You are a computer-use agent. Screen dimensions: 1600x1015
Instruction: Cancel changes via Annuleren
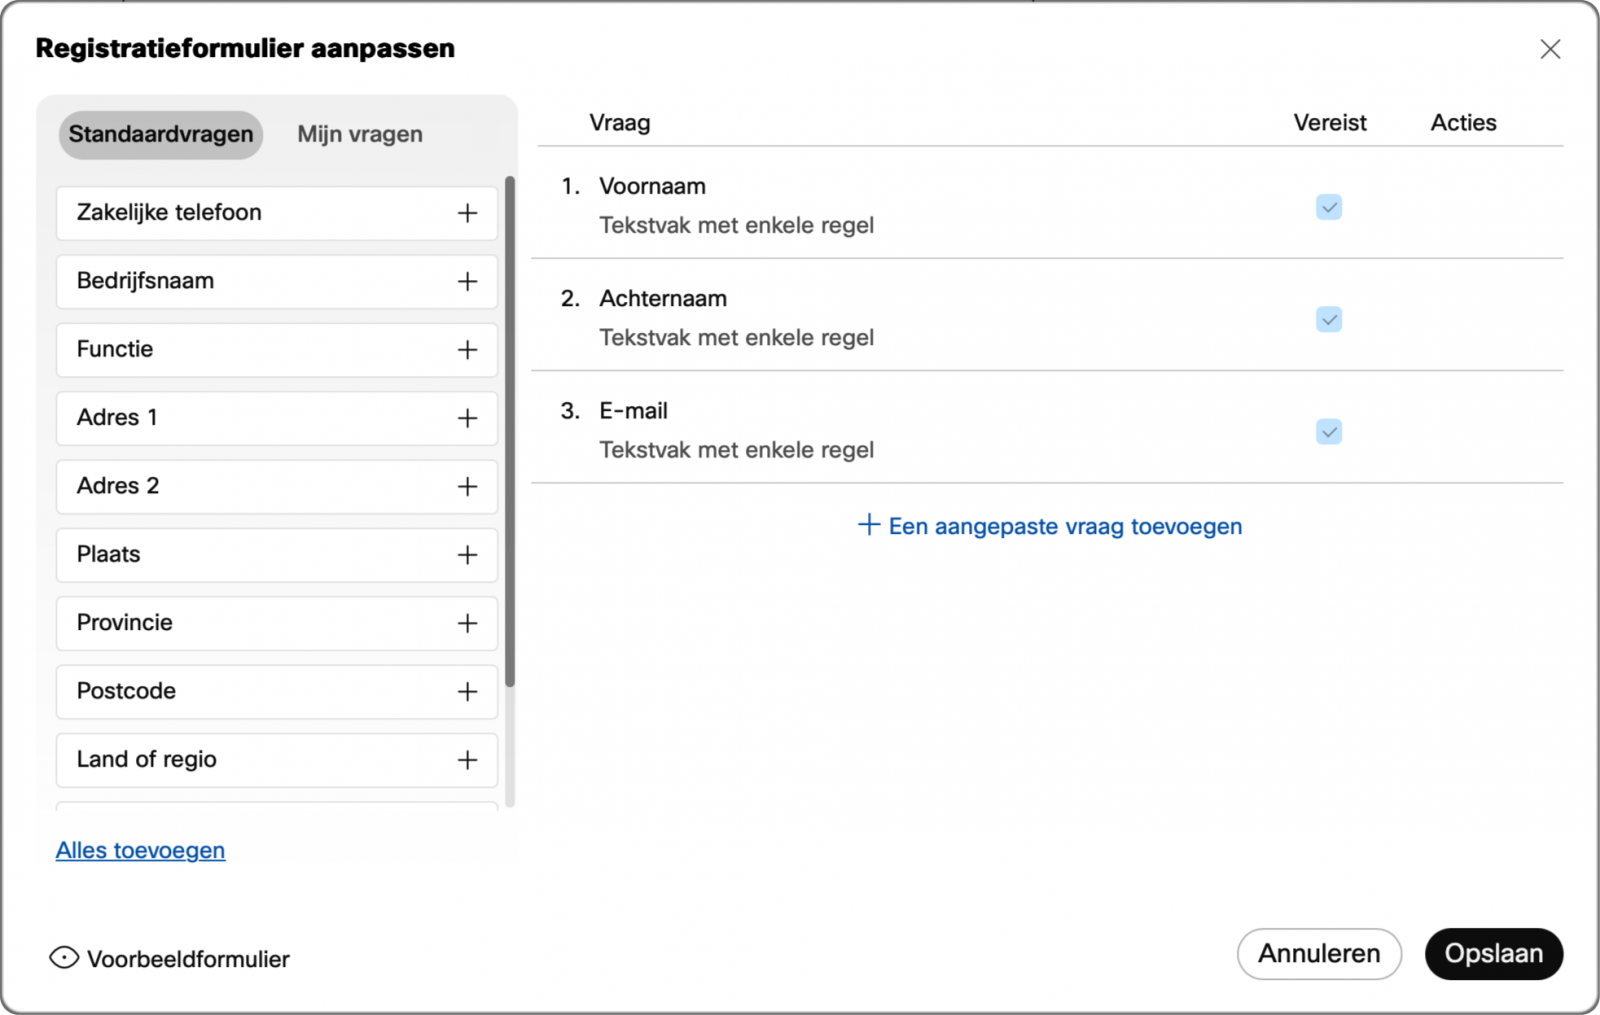(1318, 954)
